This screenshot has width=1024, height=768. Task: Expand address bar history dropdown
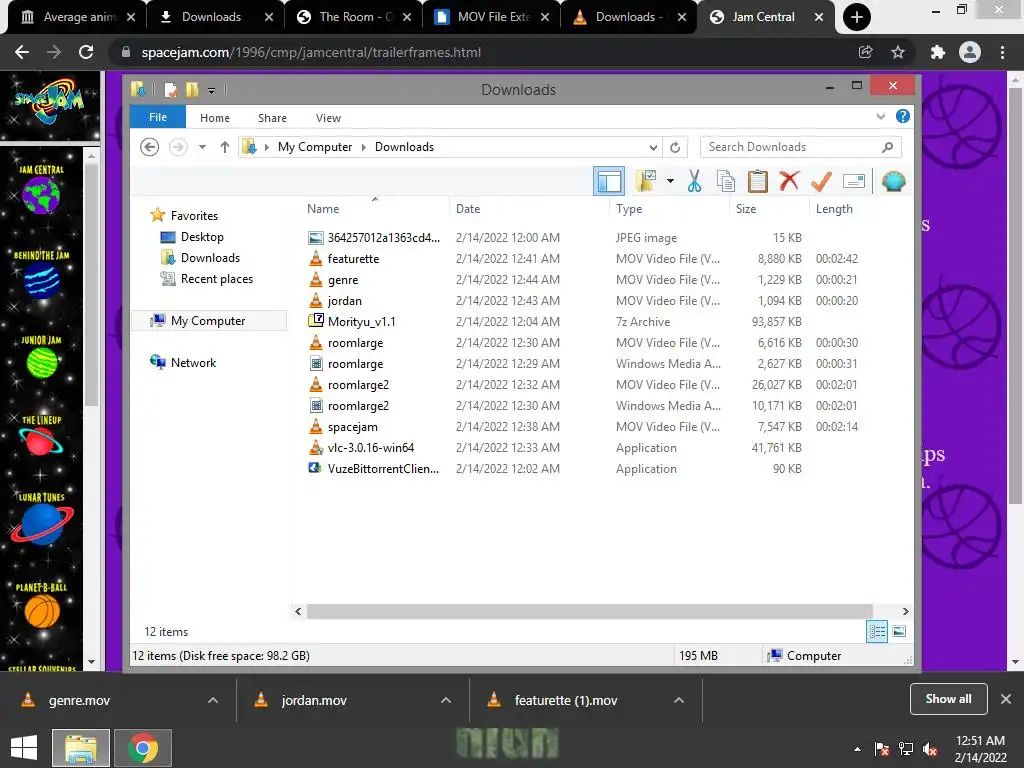point(653,147)
